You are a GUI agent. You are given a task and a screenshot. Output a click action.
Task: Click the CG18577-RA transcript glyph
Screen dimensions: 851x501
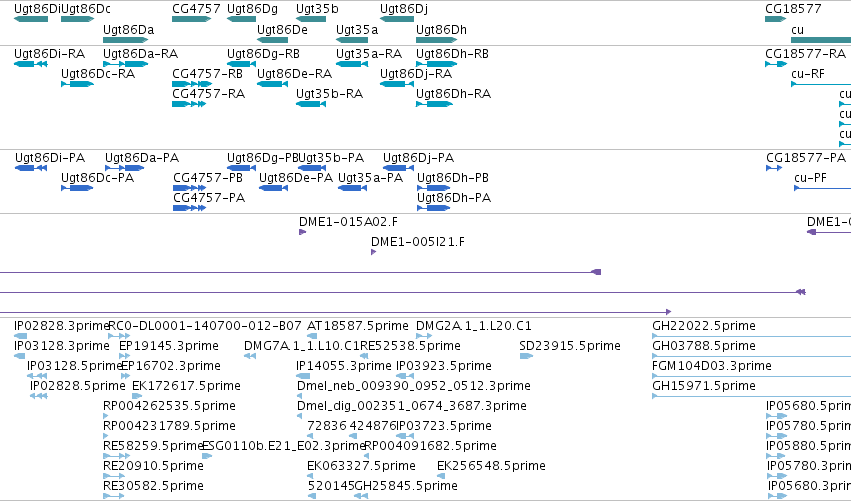pyautogui.click(x=776, y=64)
